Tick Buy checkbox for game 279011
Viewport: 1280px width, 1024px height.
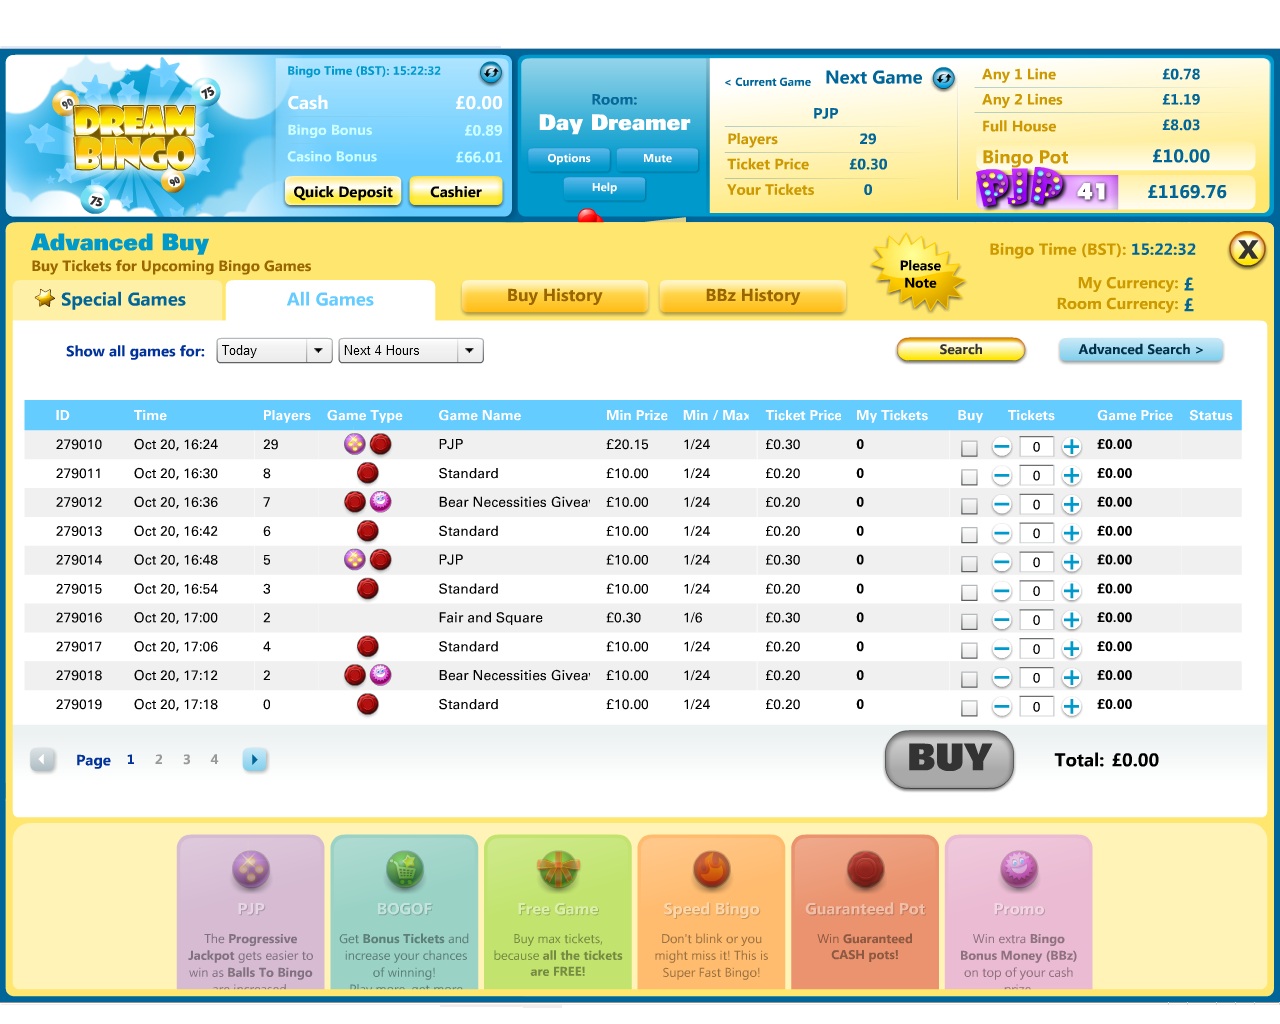point(969,478)
